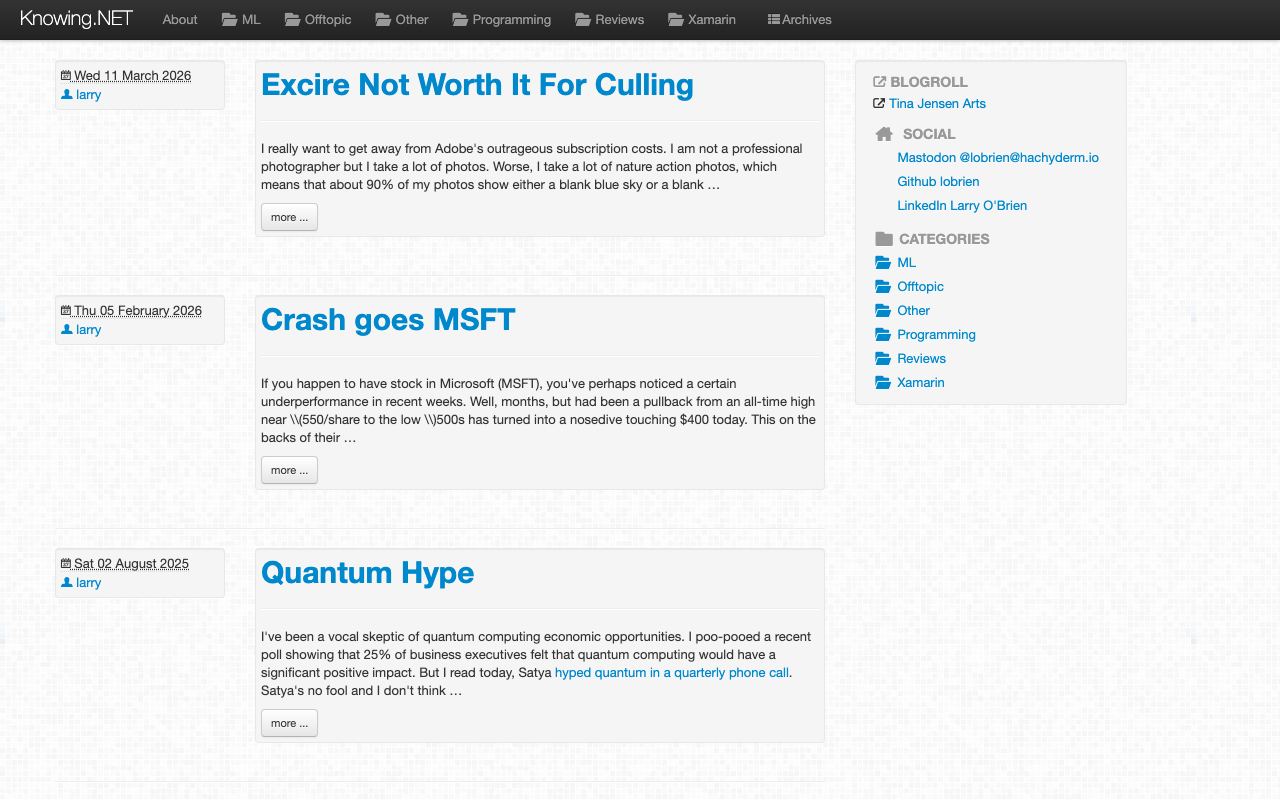Visit Tina Jensen Arts blogroll link
Screen dimensions: 1280x800
937,103
